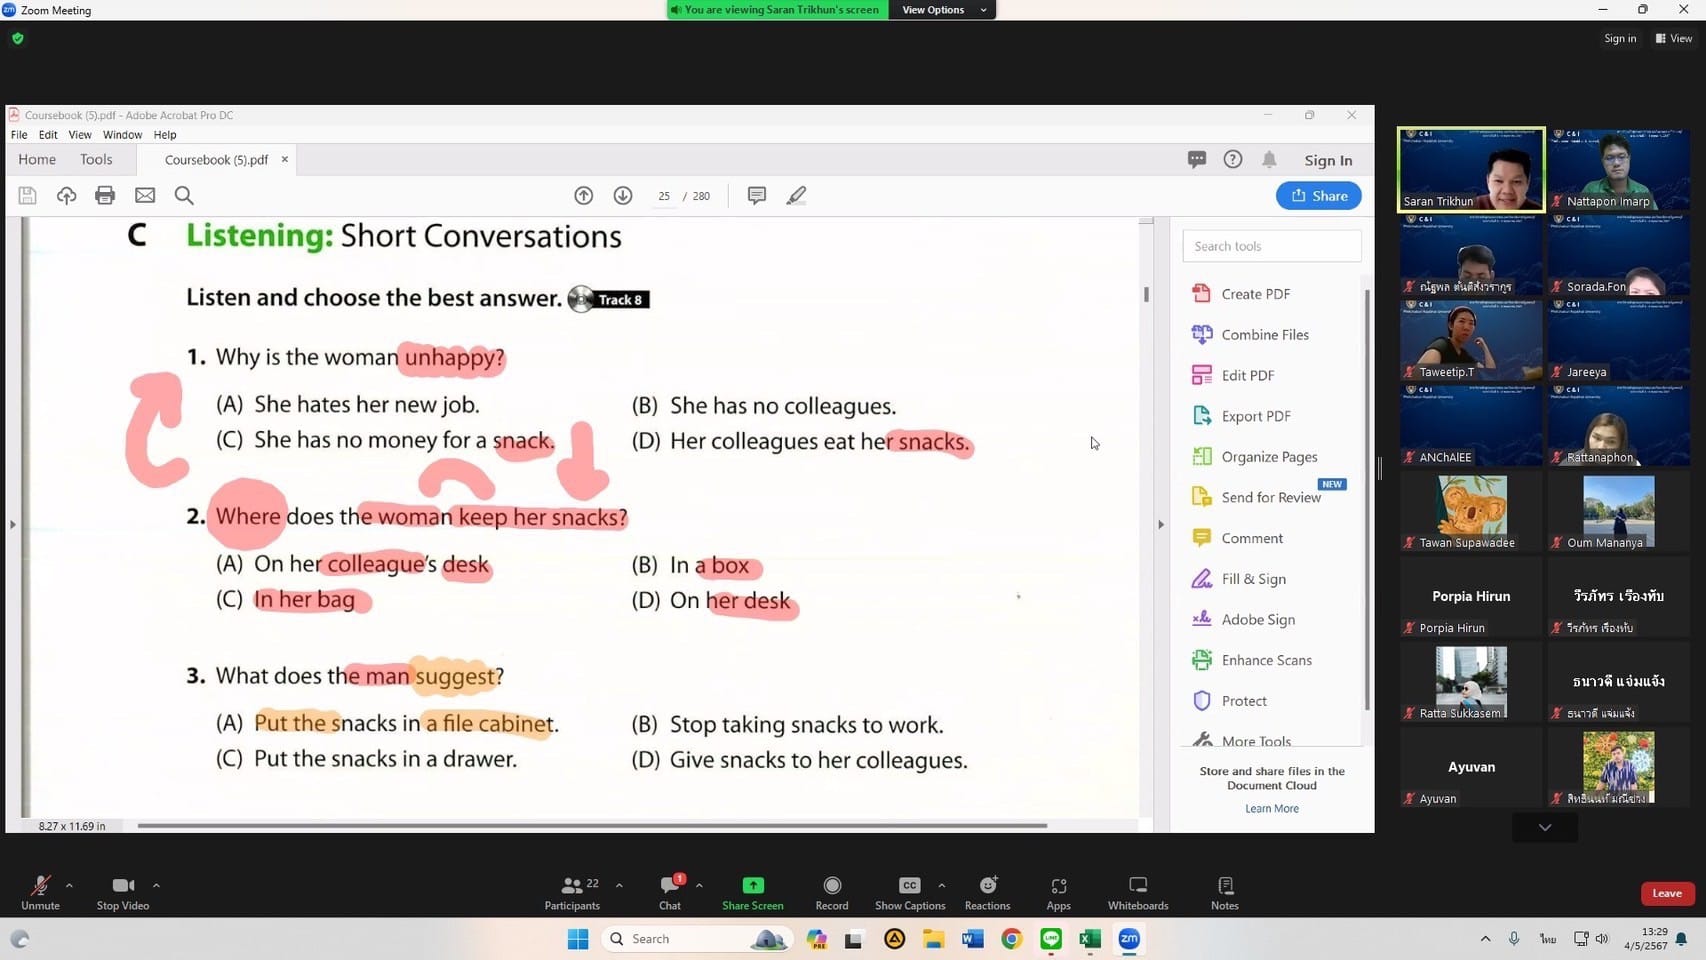Toggle Show Captions
The width and height of the screenshot is (1706, 960).
pyautogui.click(x=909, y=886)
